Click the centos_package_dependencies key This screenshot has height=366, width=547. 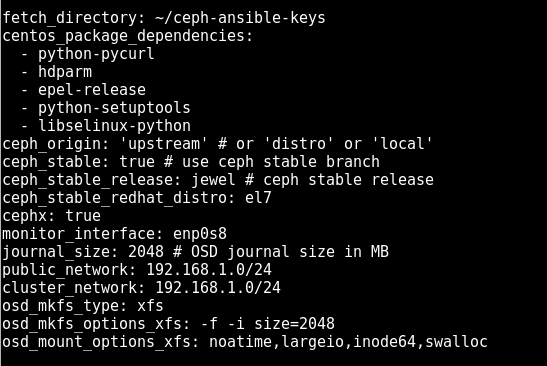(127, 36)
